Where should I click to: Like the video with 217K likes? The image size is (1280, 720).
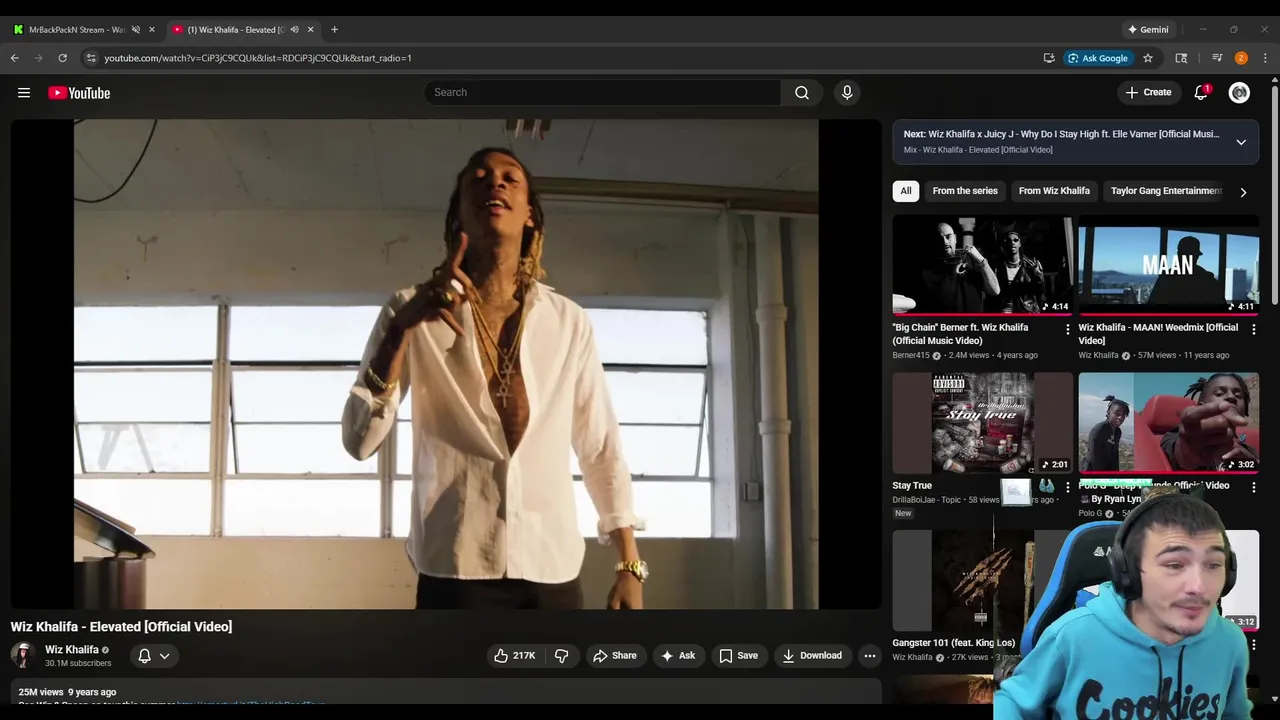[514, 655]
